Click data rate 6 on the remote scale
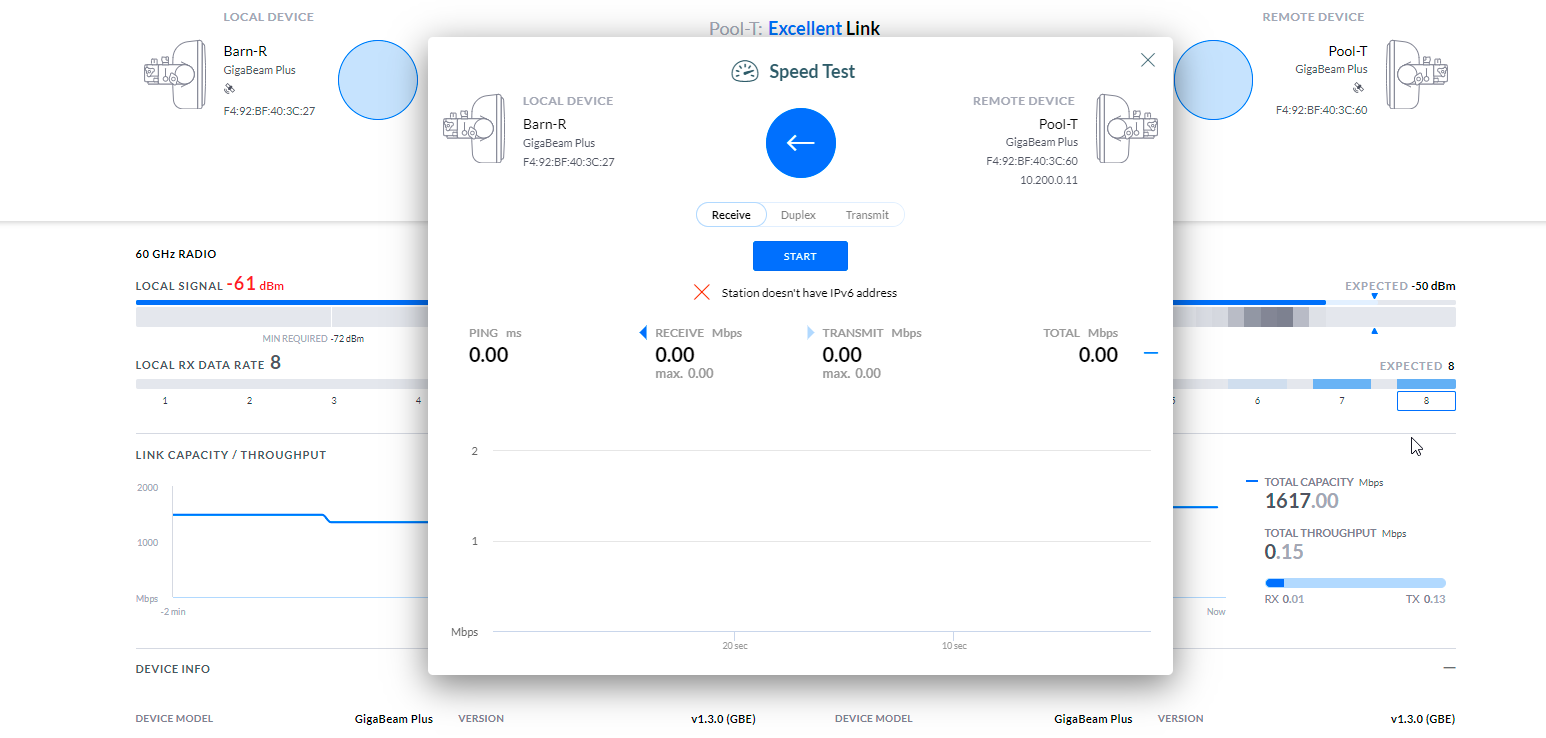 point(1257,401)
